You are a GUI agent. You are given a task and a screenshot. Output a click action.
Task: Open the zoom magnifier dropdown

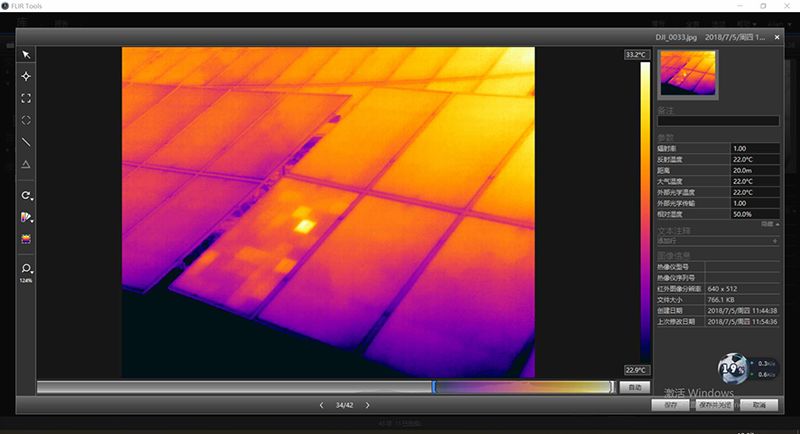click(27, 268)
